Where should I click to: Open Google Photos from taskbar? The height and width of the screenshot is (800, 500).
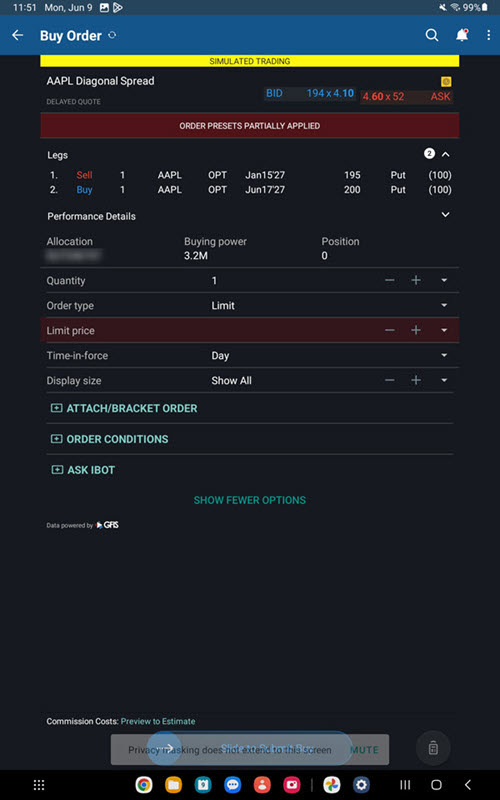point(332,785)
